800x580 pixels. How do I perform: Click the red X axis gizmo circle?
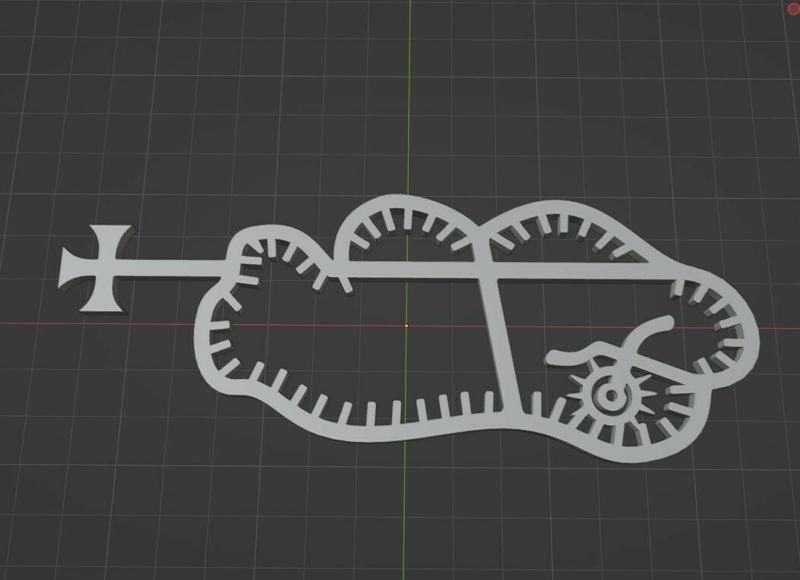[x=795, y=7]
